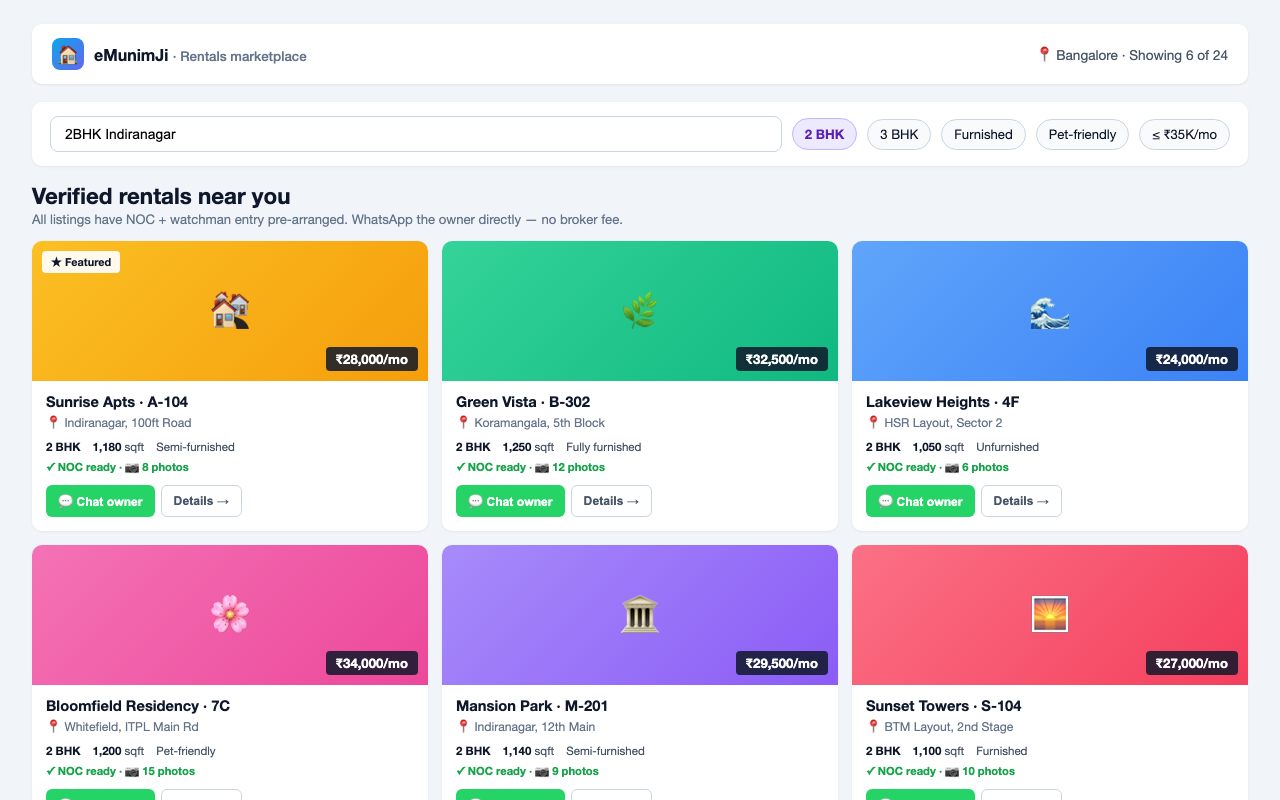The width and height of the screenshot is (1280, 800).
Task: Click the Rentals marketplace subtitle
Action: pyautogui.click(x=243, y=56)
